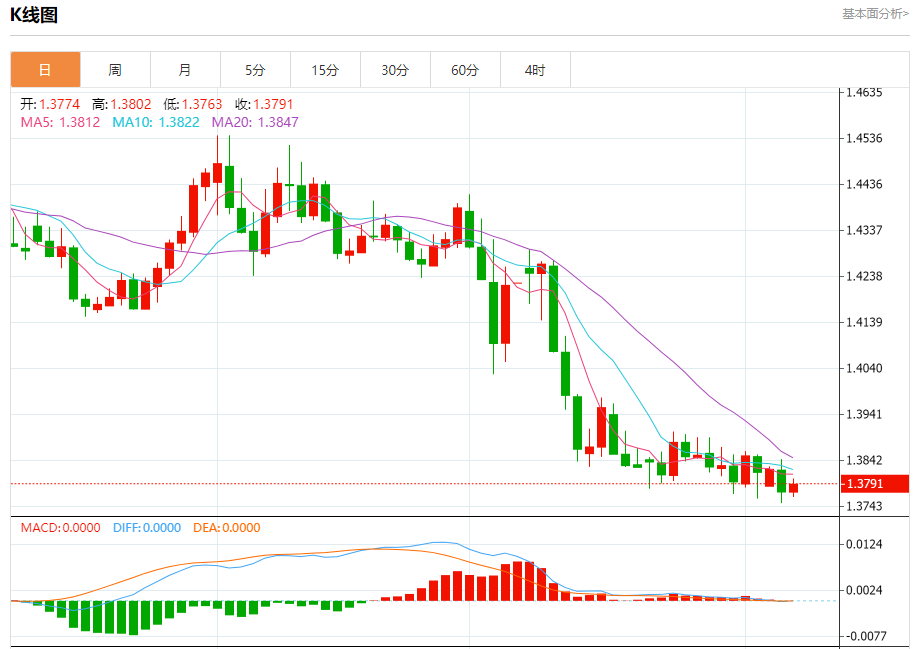Click the 1.3842 price axis label
This screenshot has width=914, height=649.
click(864, 460)
